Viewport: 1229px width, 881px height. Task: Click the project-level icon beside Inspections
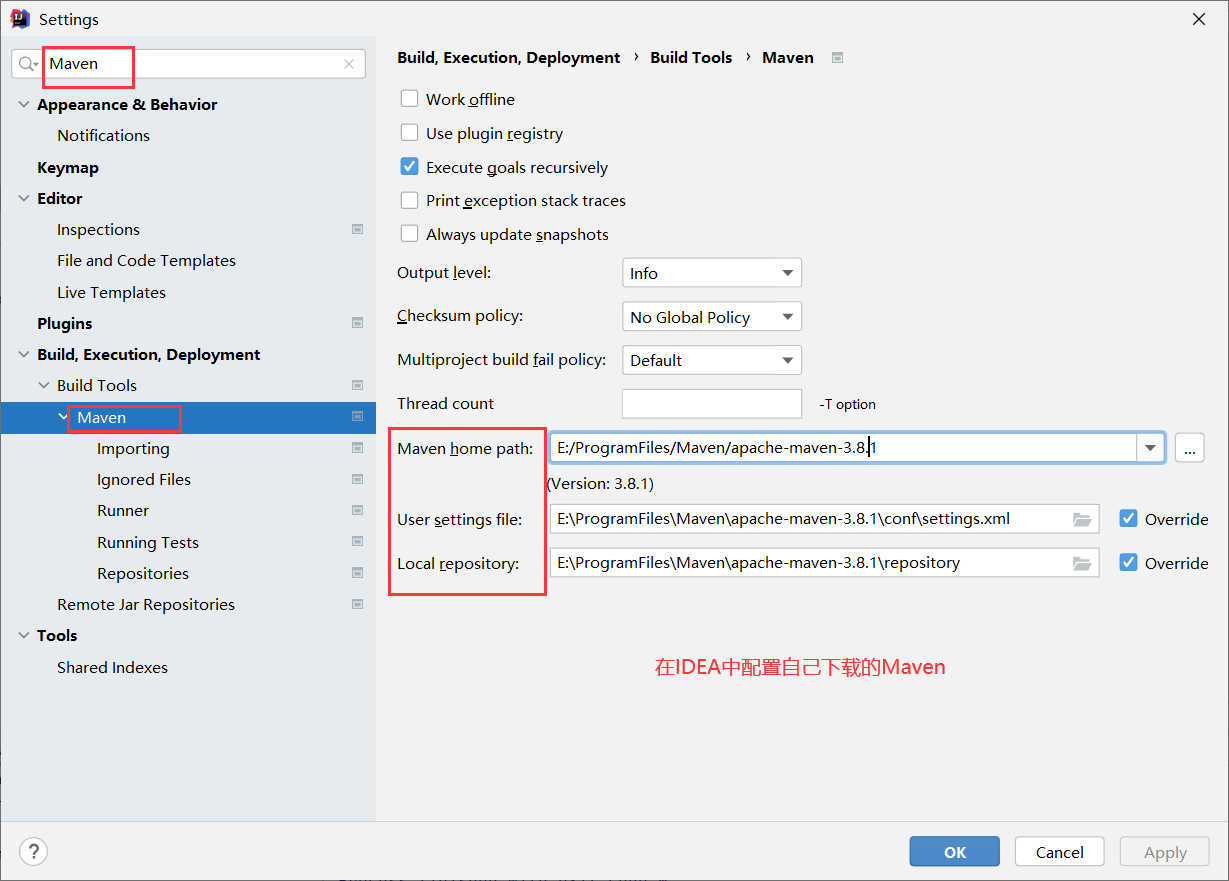click(x=357, y=229)
